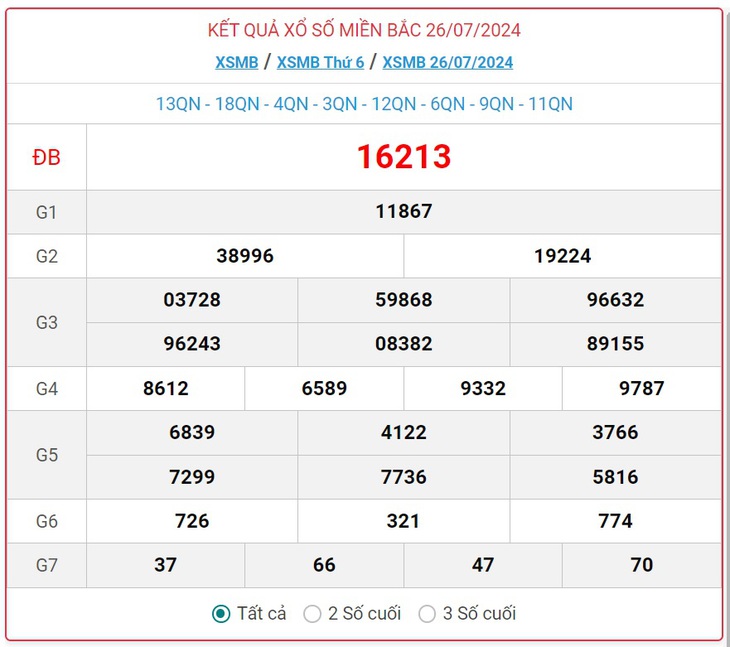This screenshot has height=647, width=730.
Task: Open the XSMB 26/07/2024 link
Action: pyautogui.click(x=448, y=62)
